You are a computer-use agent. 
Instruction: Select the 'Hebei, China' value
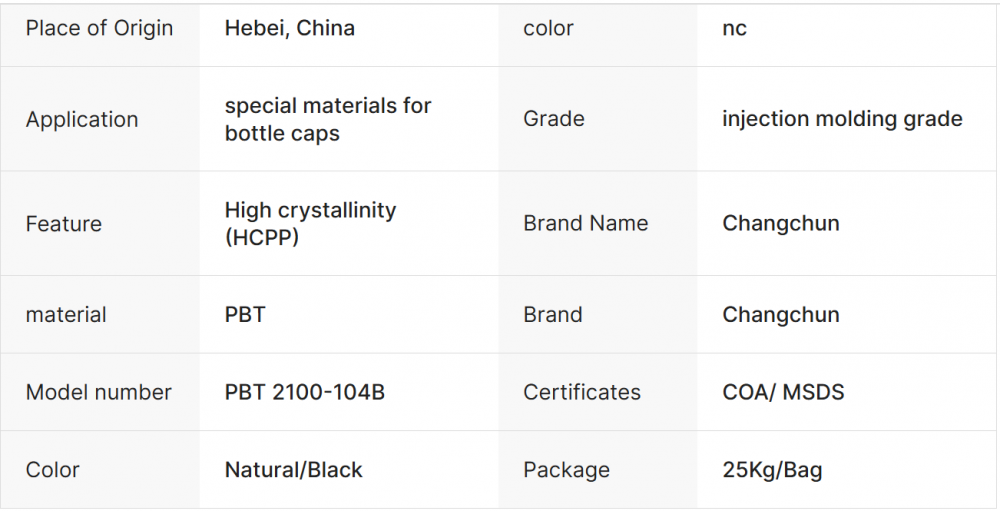coord(290,28)
